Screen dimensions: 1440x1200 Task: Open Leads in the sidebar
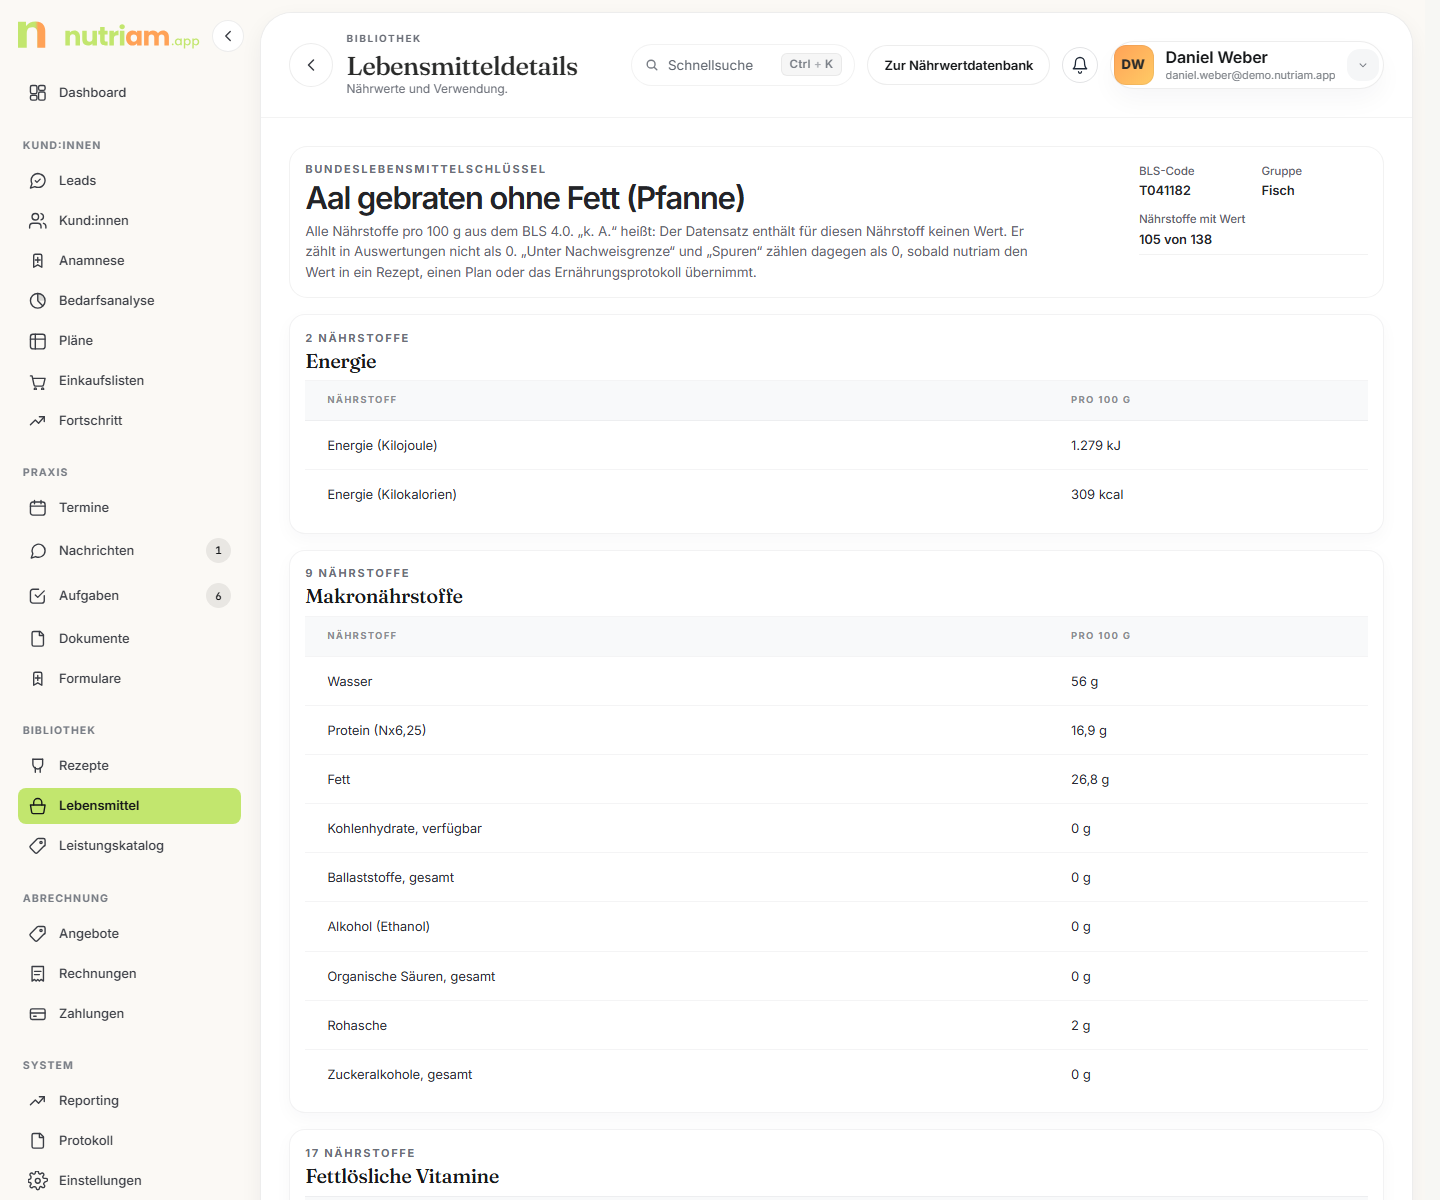[129, 181]
